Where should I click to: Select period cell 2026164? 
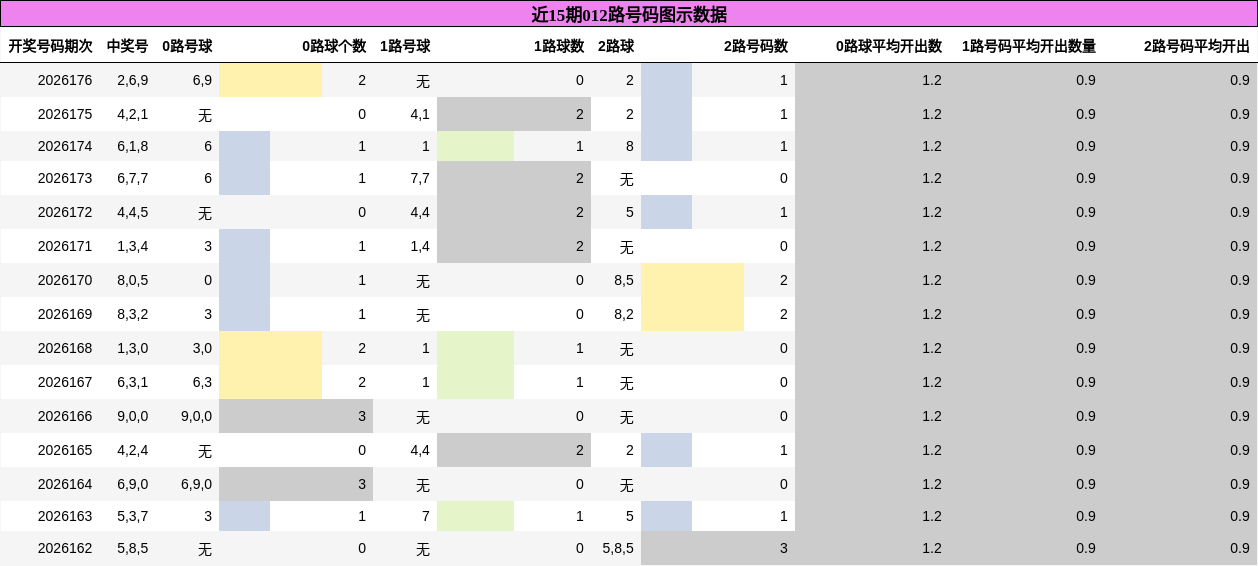click(65, 484)
